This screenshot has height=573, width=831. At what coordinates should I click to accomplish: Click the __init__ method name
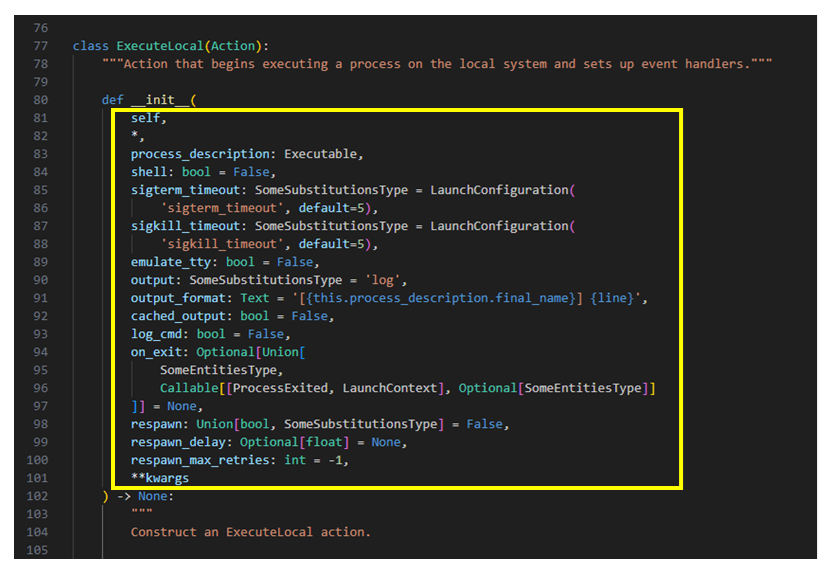click(x=160, y=100)
